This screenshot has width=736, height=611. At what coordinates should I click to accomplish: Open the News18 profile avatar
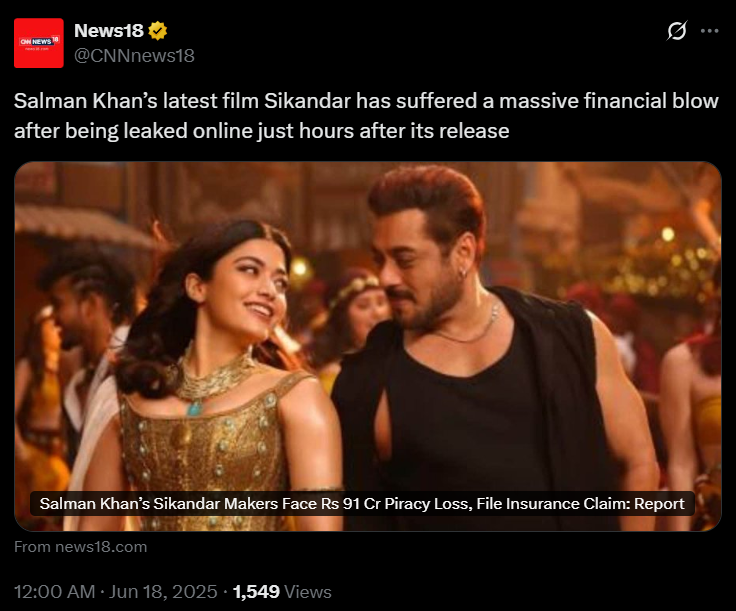pos(39,42)
